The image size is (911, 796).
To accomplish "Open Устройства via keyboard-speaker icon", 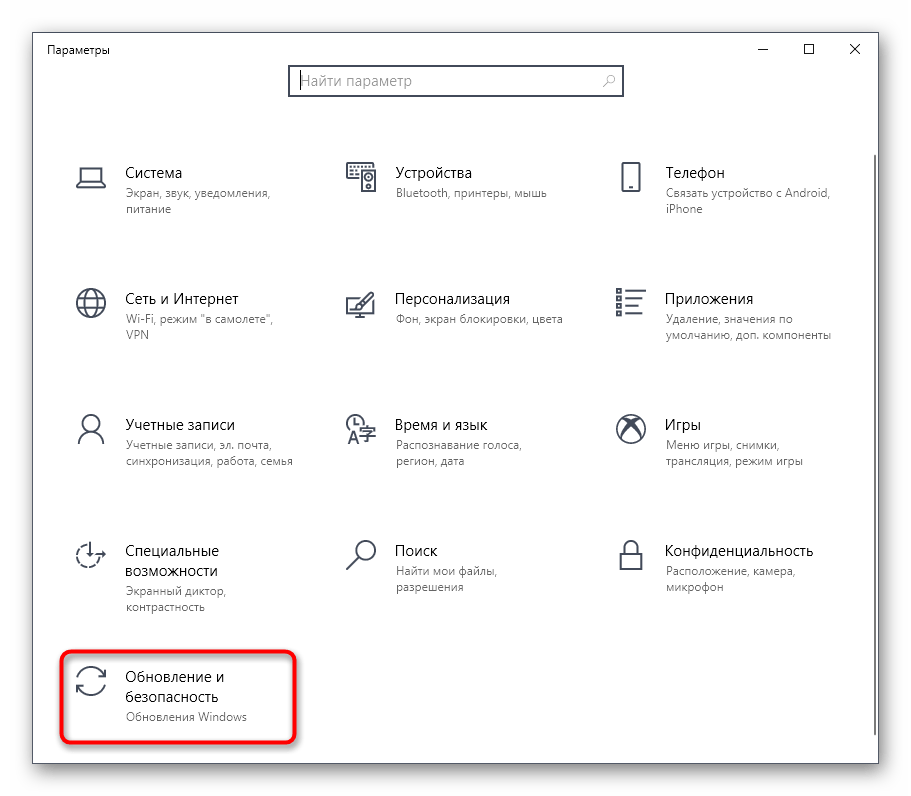I will (360, 177).
